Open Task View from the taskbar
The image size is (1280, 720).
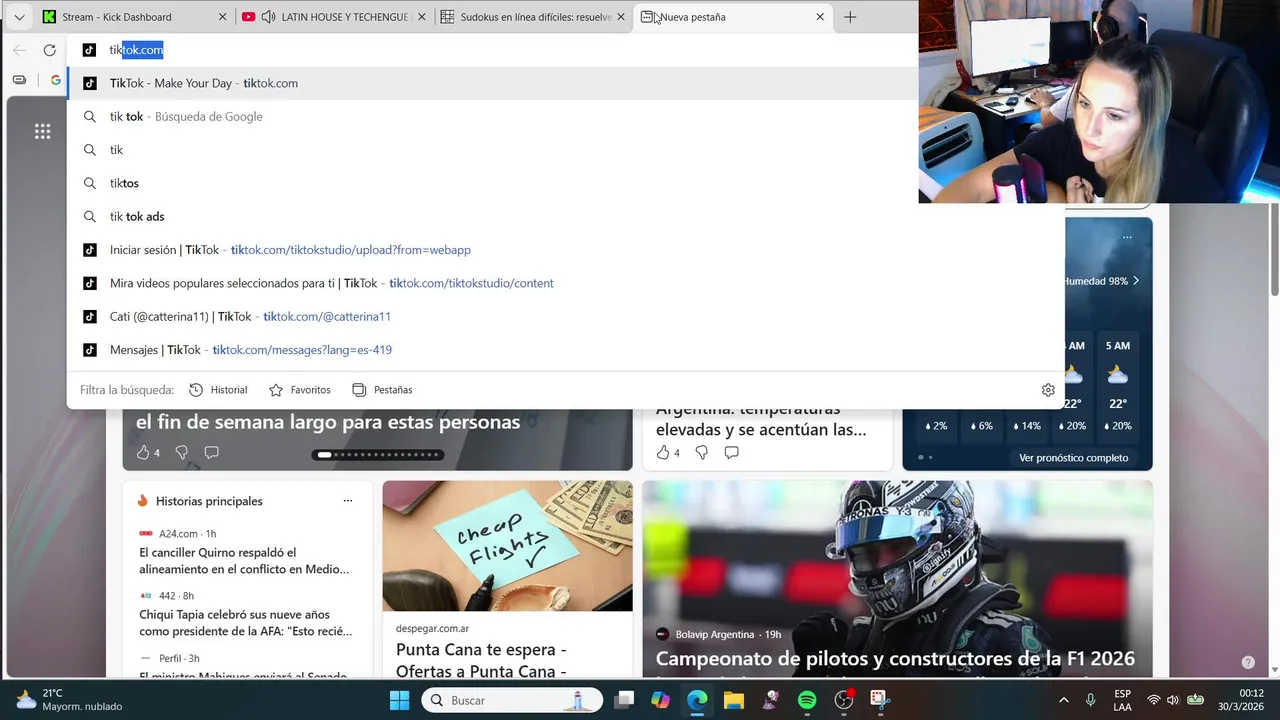(x=624, y=700)
